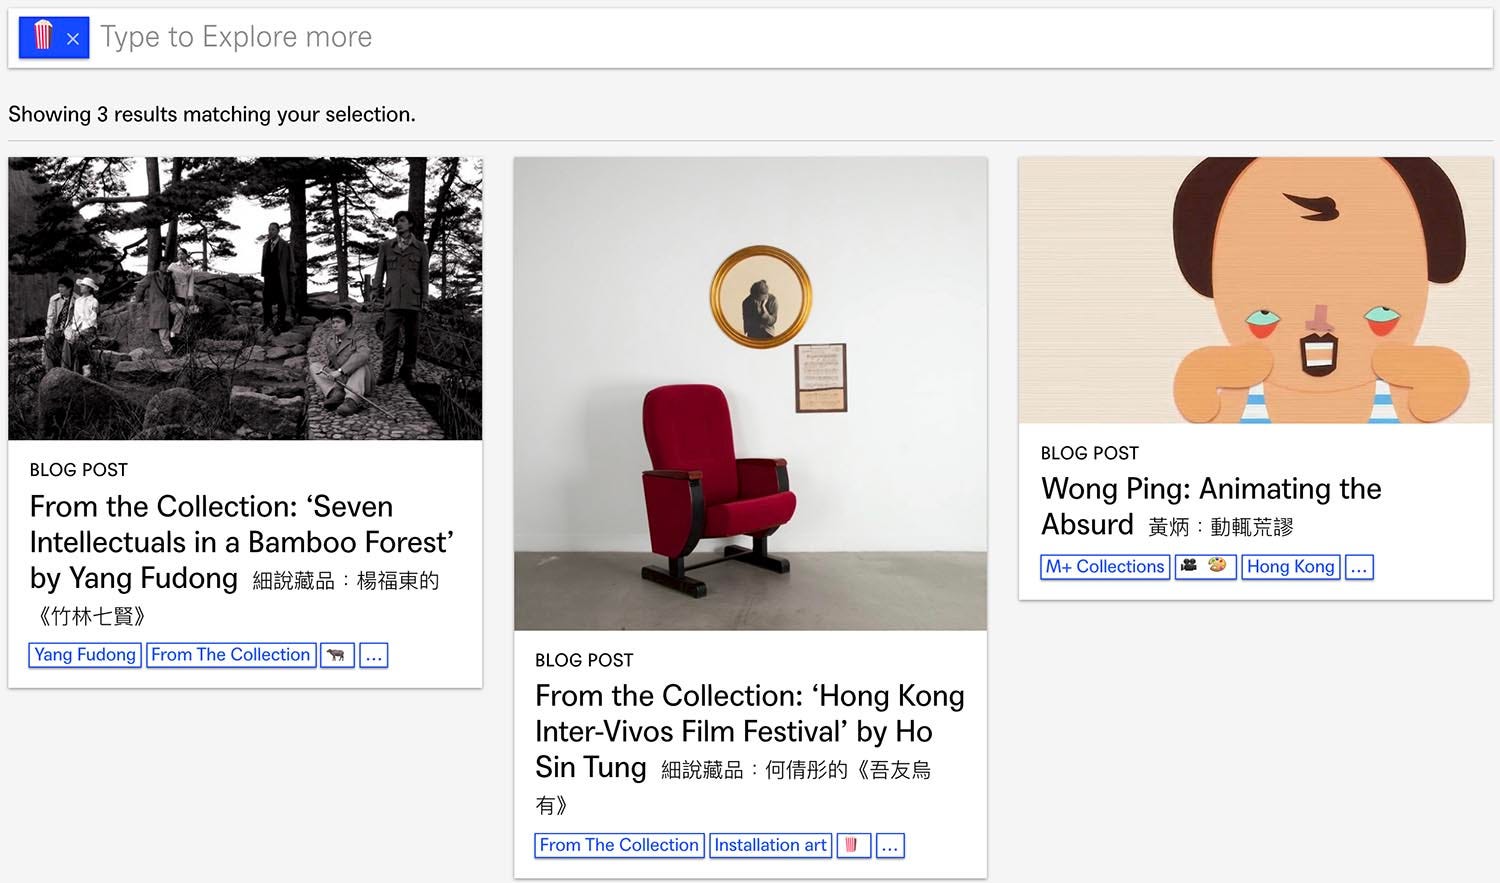Focus the 'Type to Explore more' search field
This screenshot has height=883, width=1500.
[790, 38]
